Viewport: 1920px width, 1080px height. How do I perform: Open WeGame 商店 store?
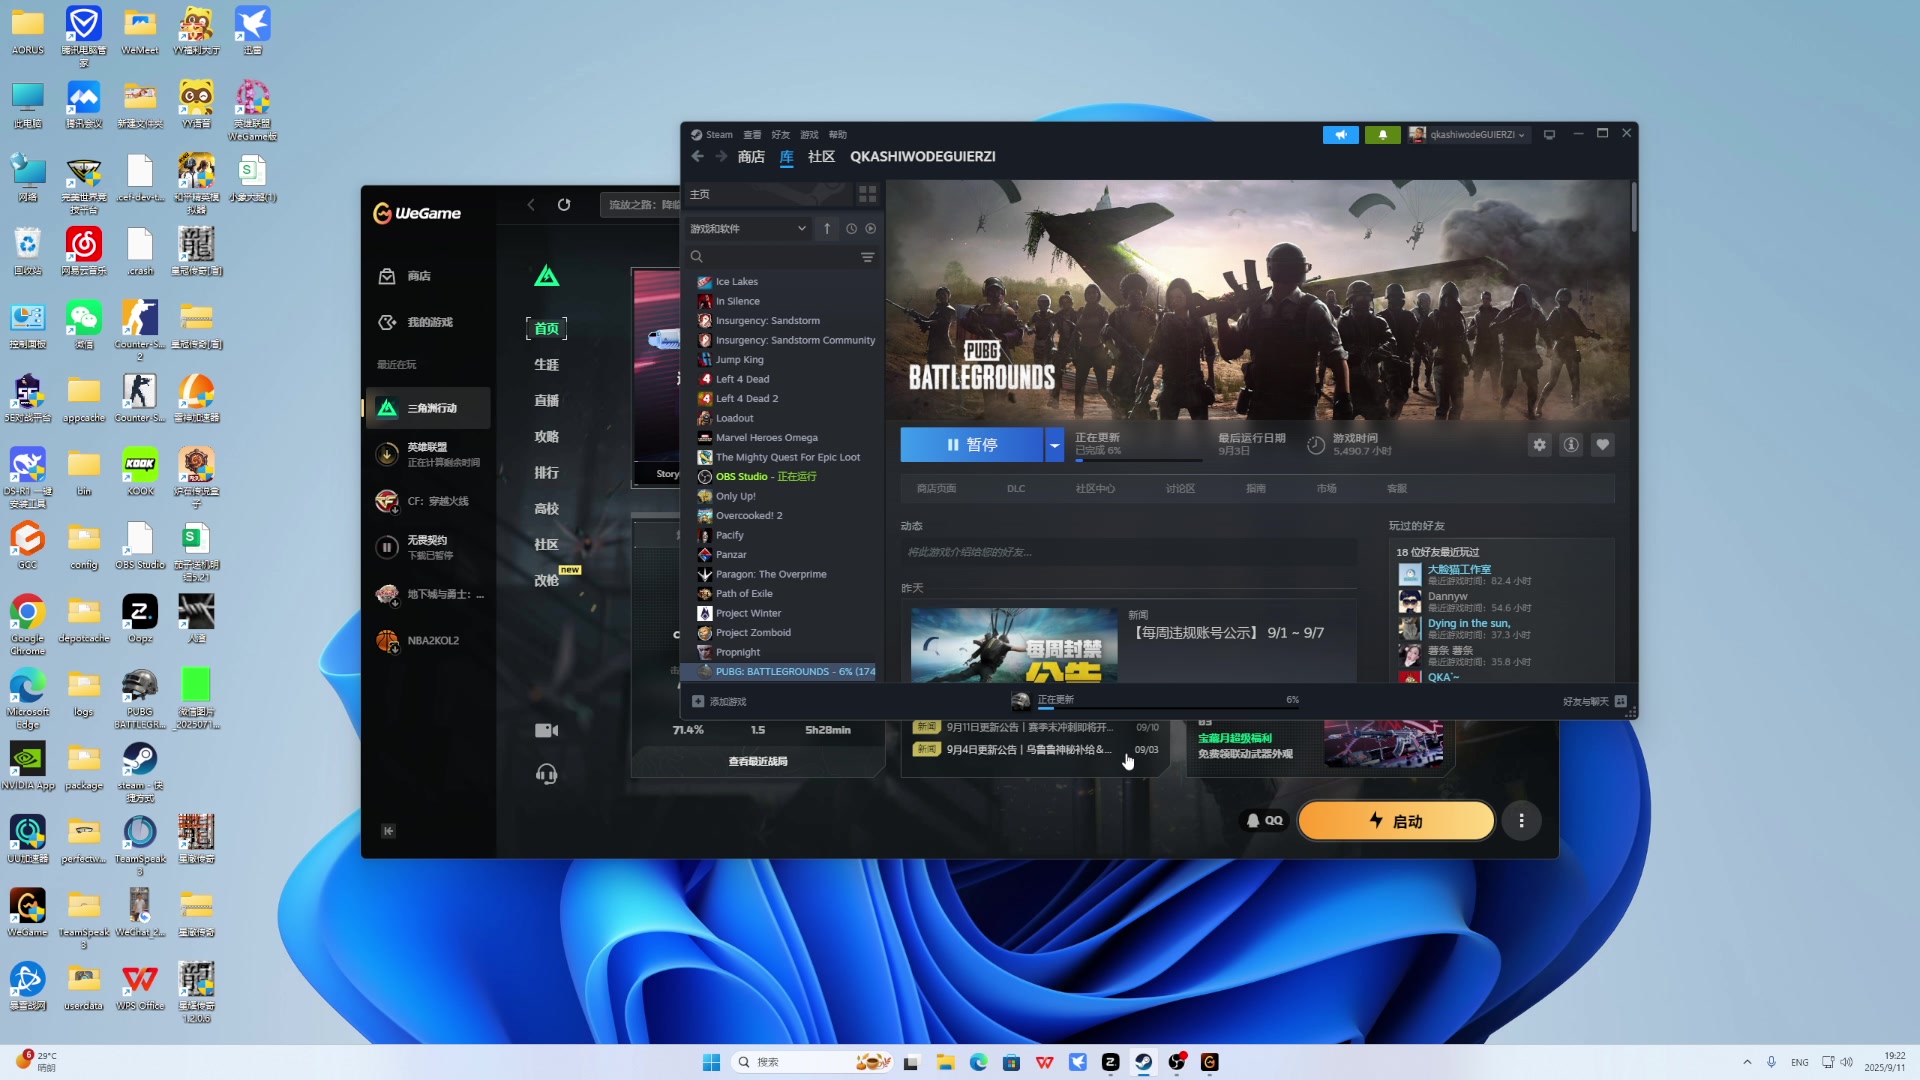406,276
